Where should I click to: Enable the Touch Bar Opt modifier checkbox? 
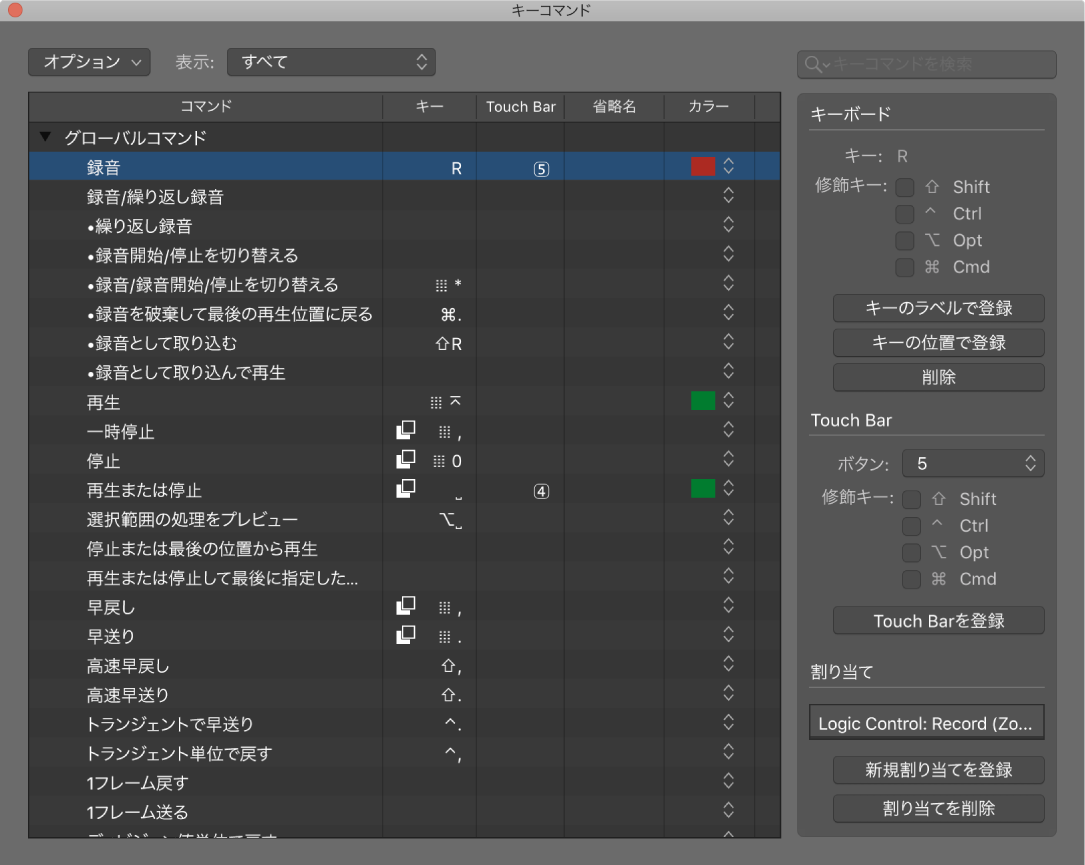pos(911,553)
